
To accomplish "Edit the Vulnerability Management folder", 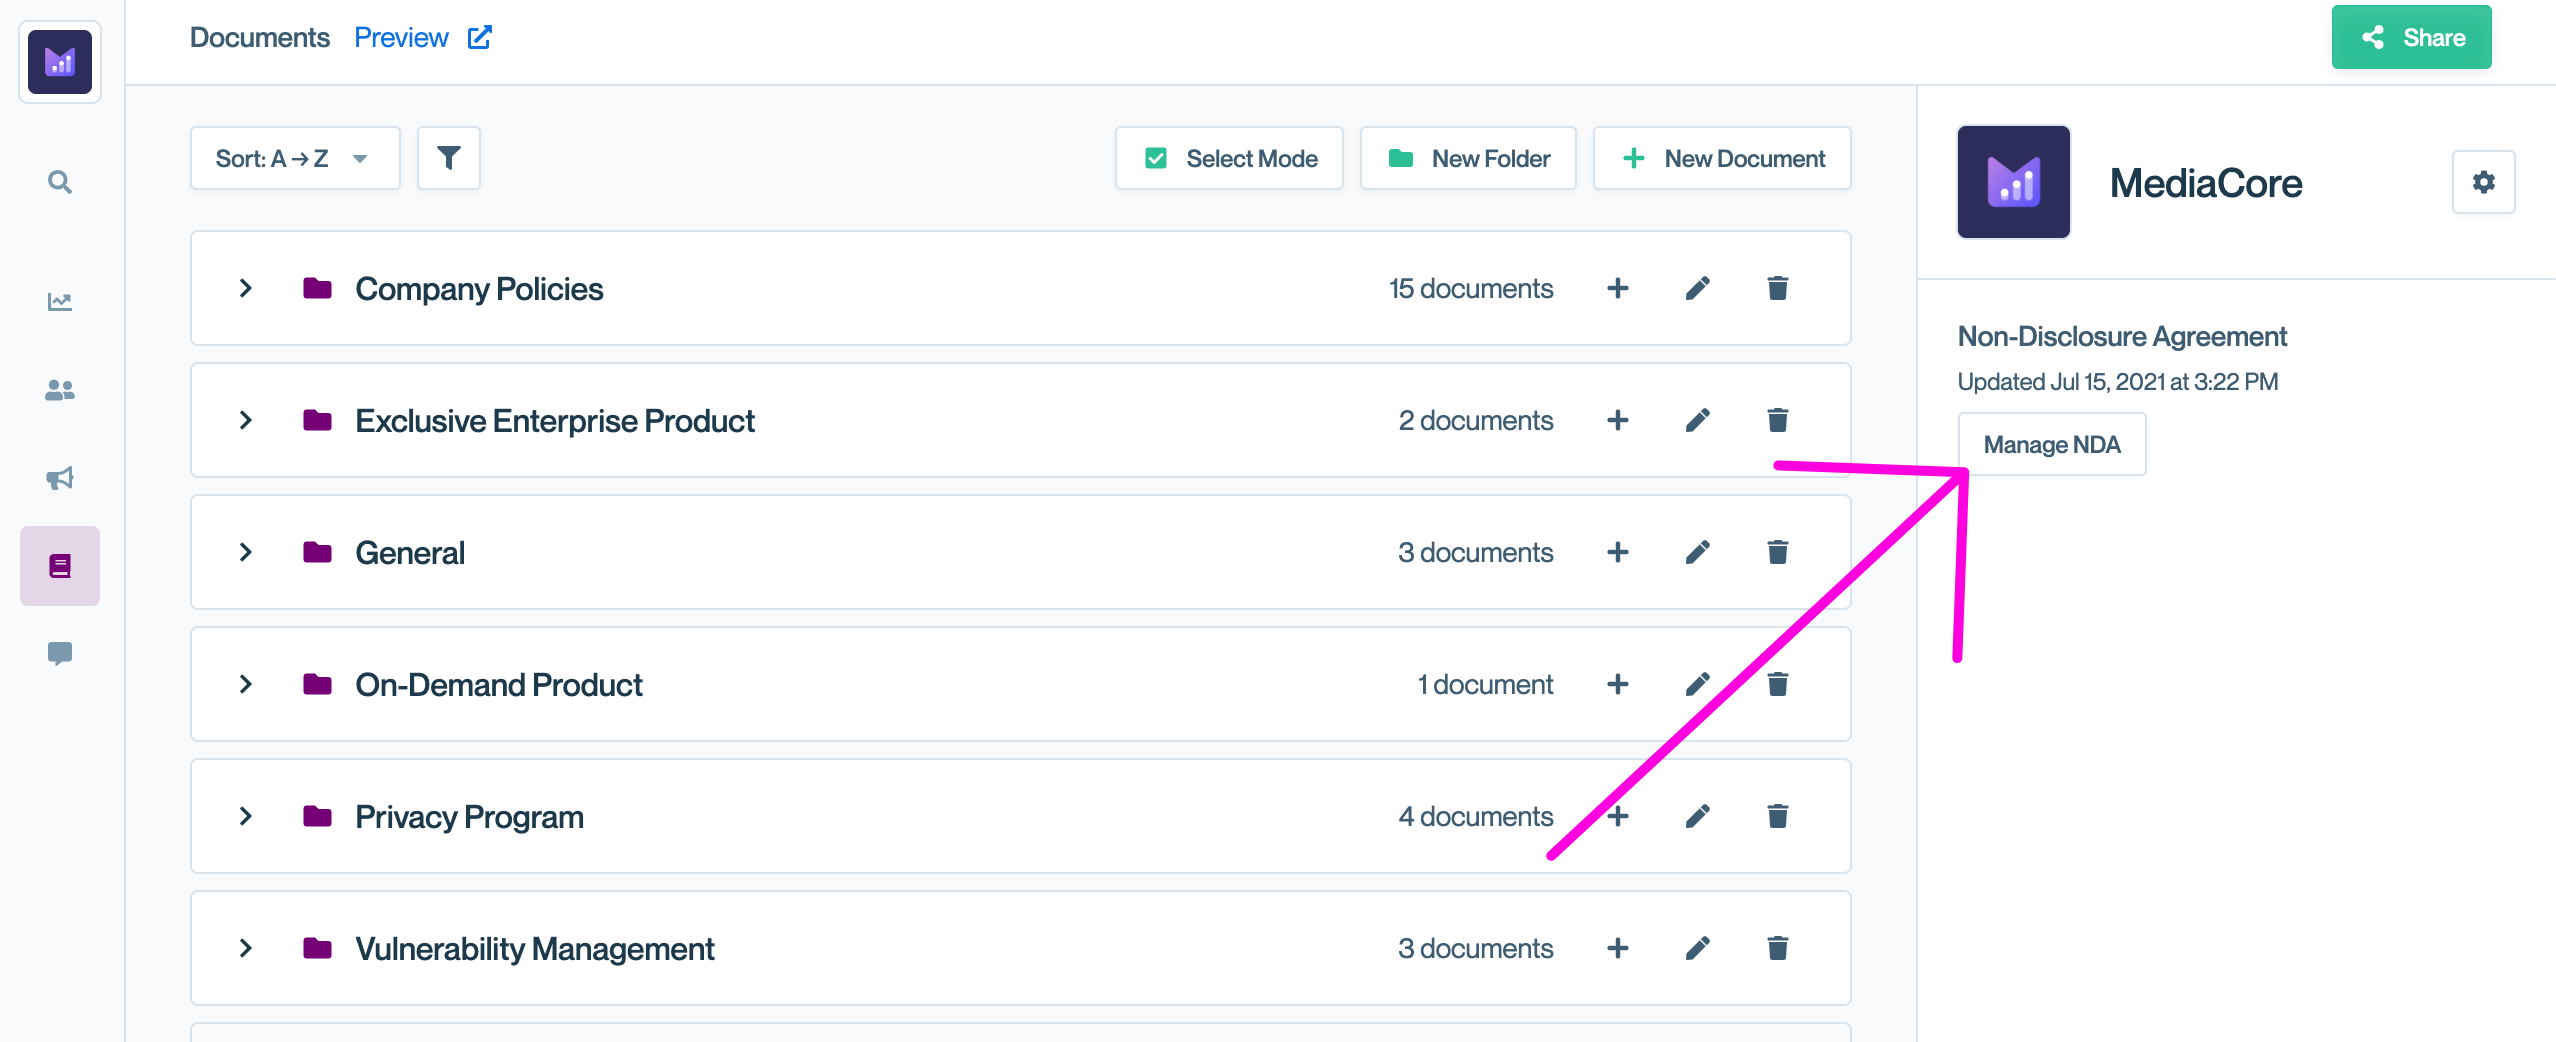I will tap(1698, 948).
